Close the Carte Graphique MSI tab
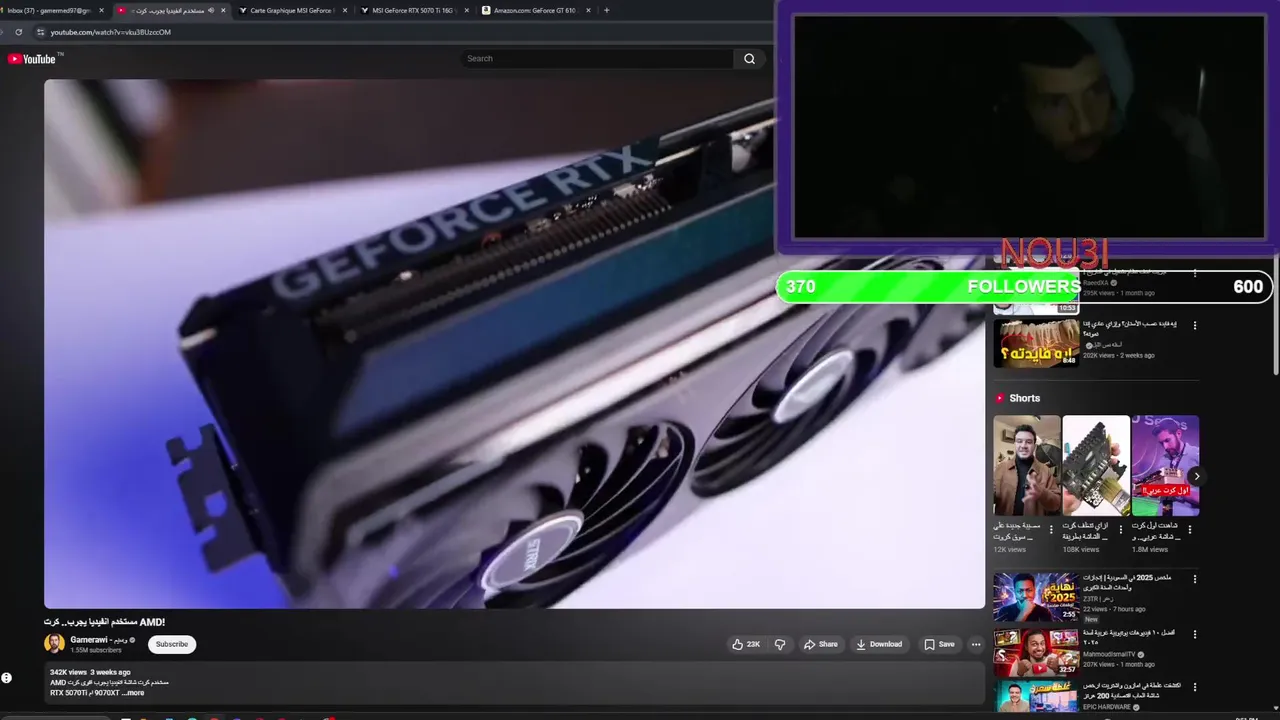Screen dimensions: 1280x720 [345, 10]
